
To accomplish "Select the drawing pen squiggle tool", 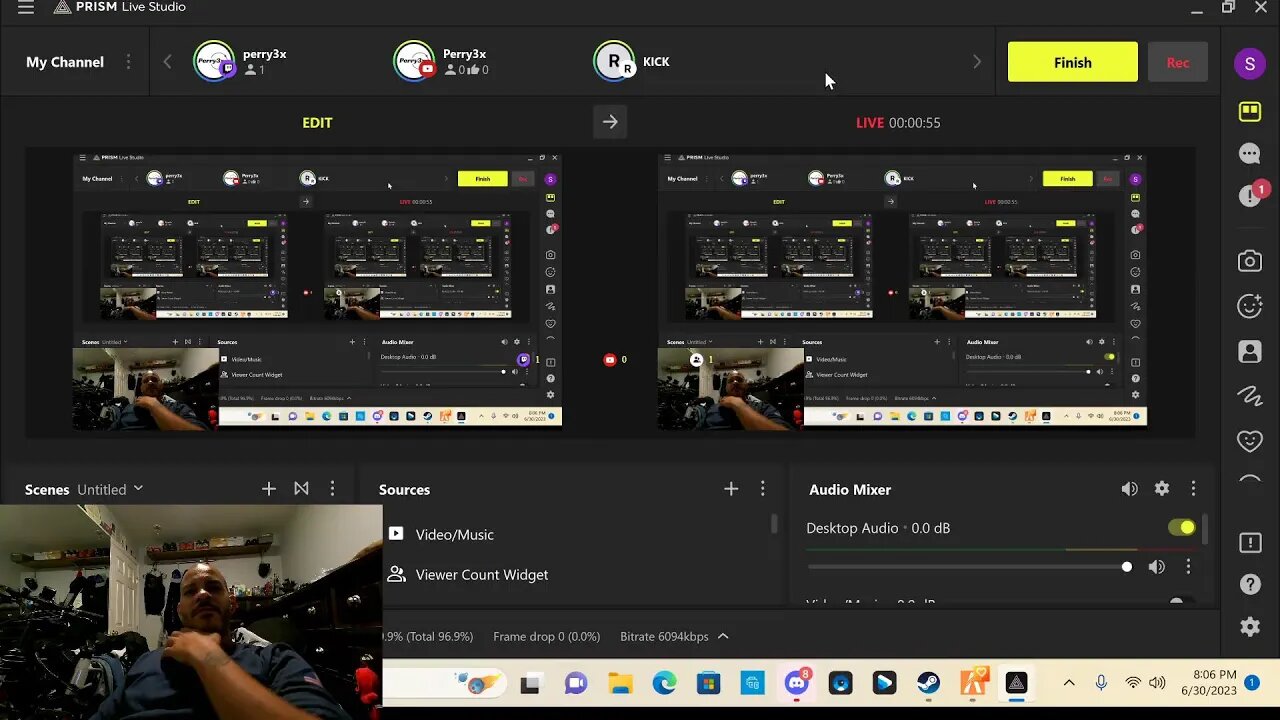I will [x=1249, y=397].
